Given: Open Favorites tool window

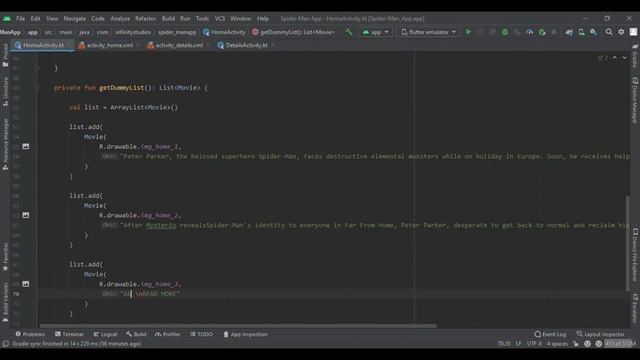Looking at the screenshot, I should (x=5, y=257).
